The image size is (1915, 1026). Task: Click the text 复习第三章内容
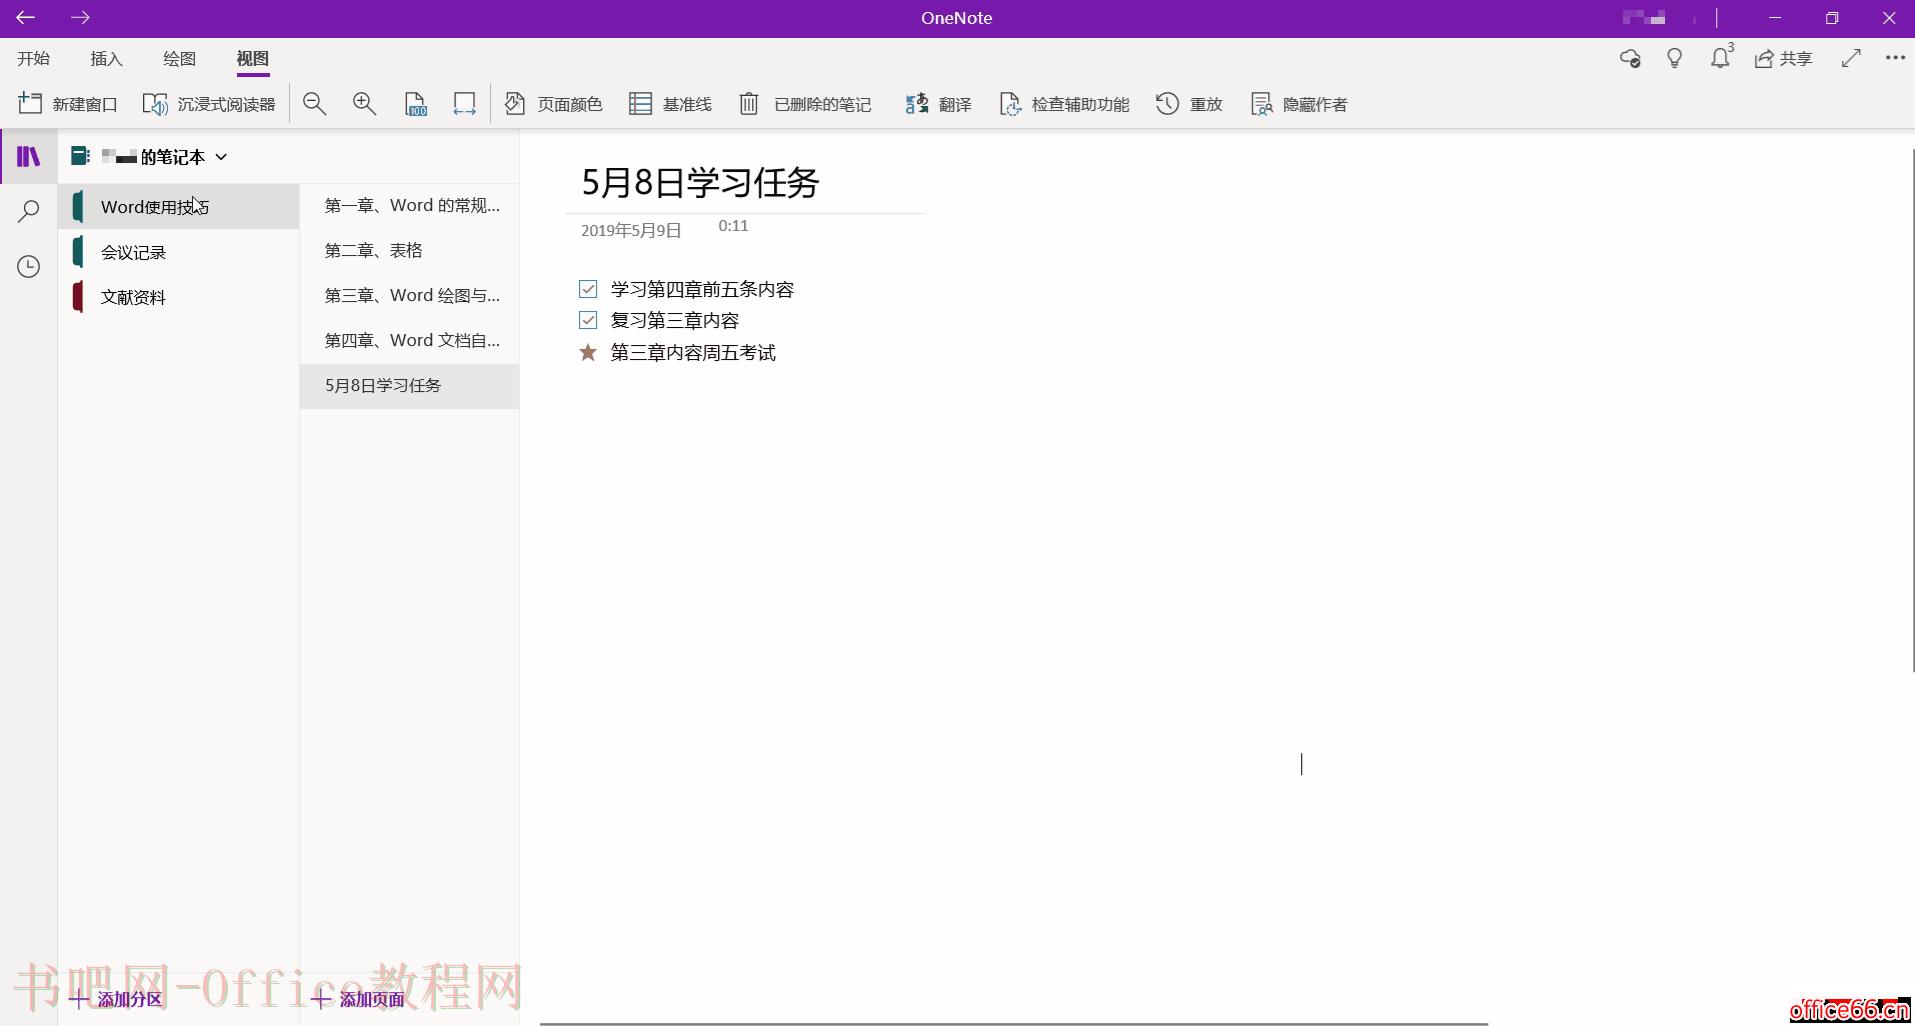tap(675, 320)
